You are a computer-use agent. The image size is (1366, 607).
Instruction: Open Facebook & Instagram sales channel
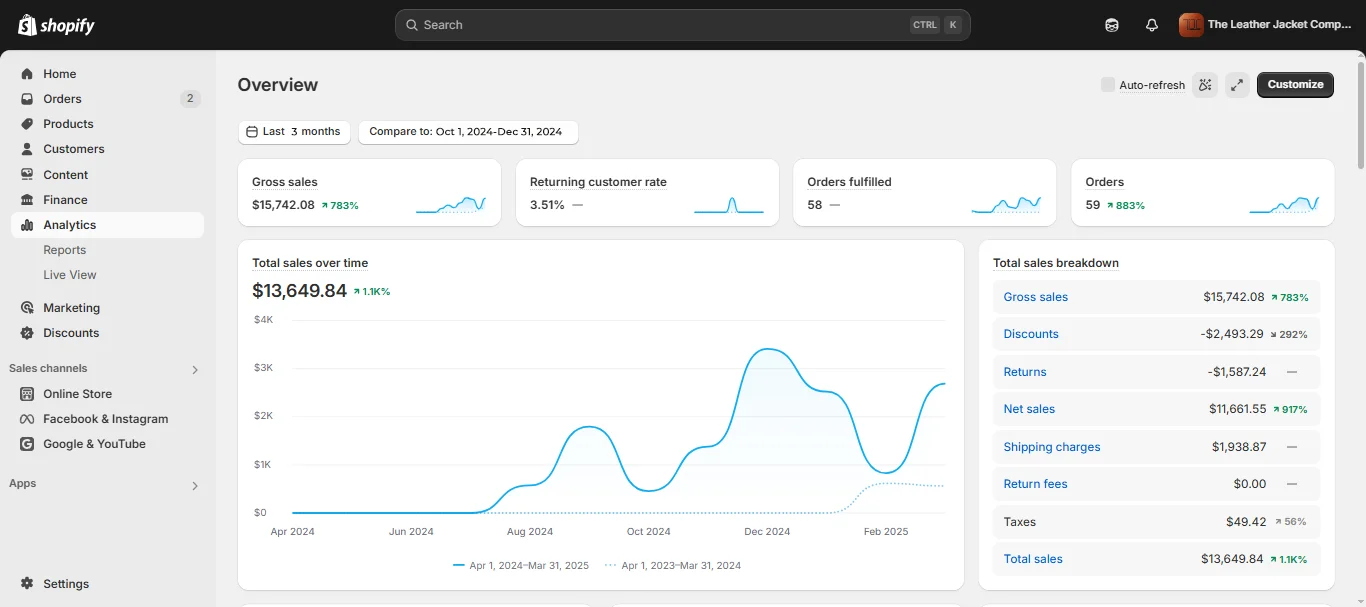click(x=105, y=419)
